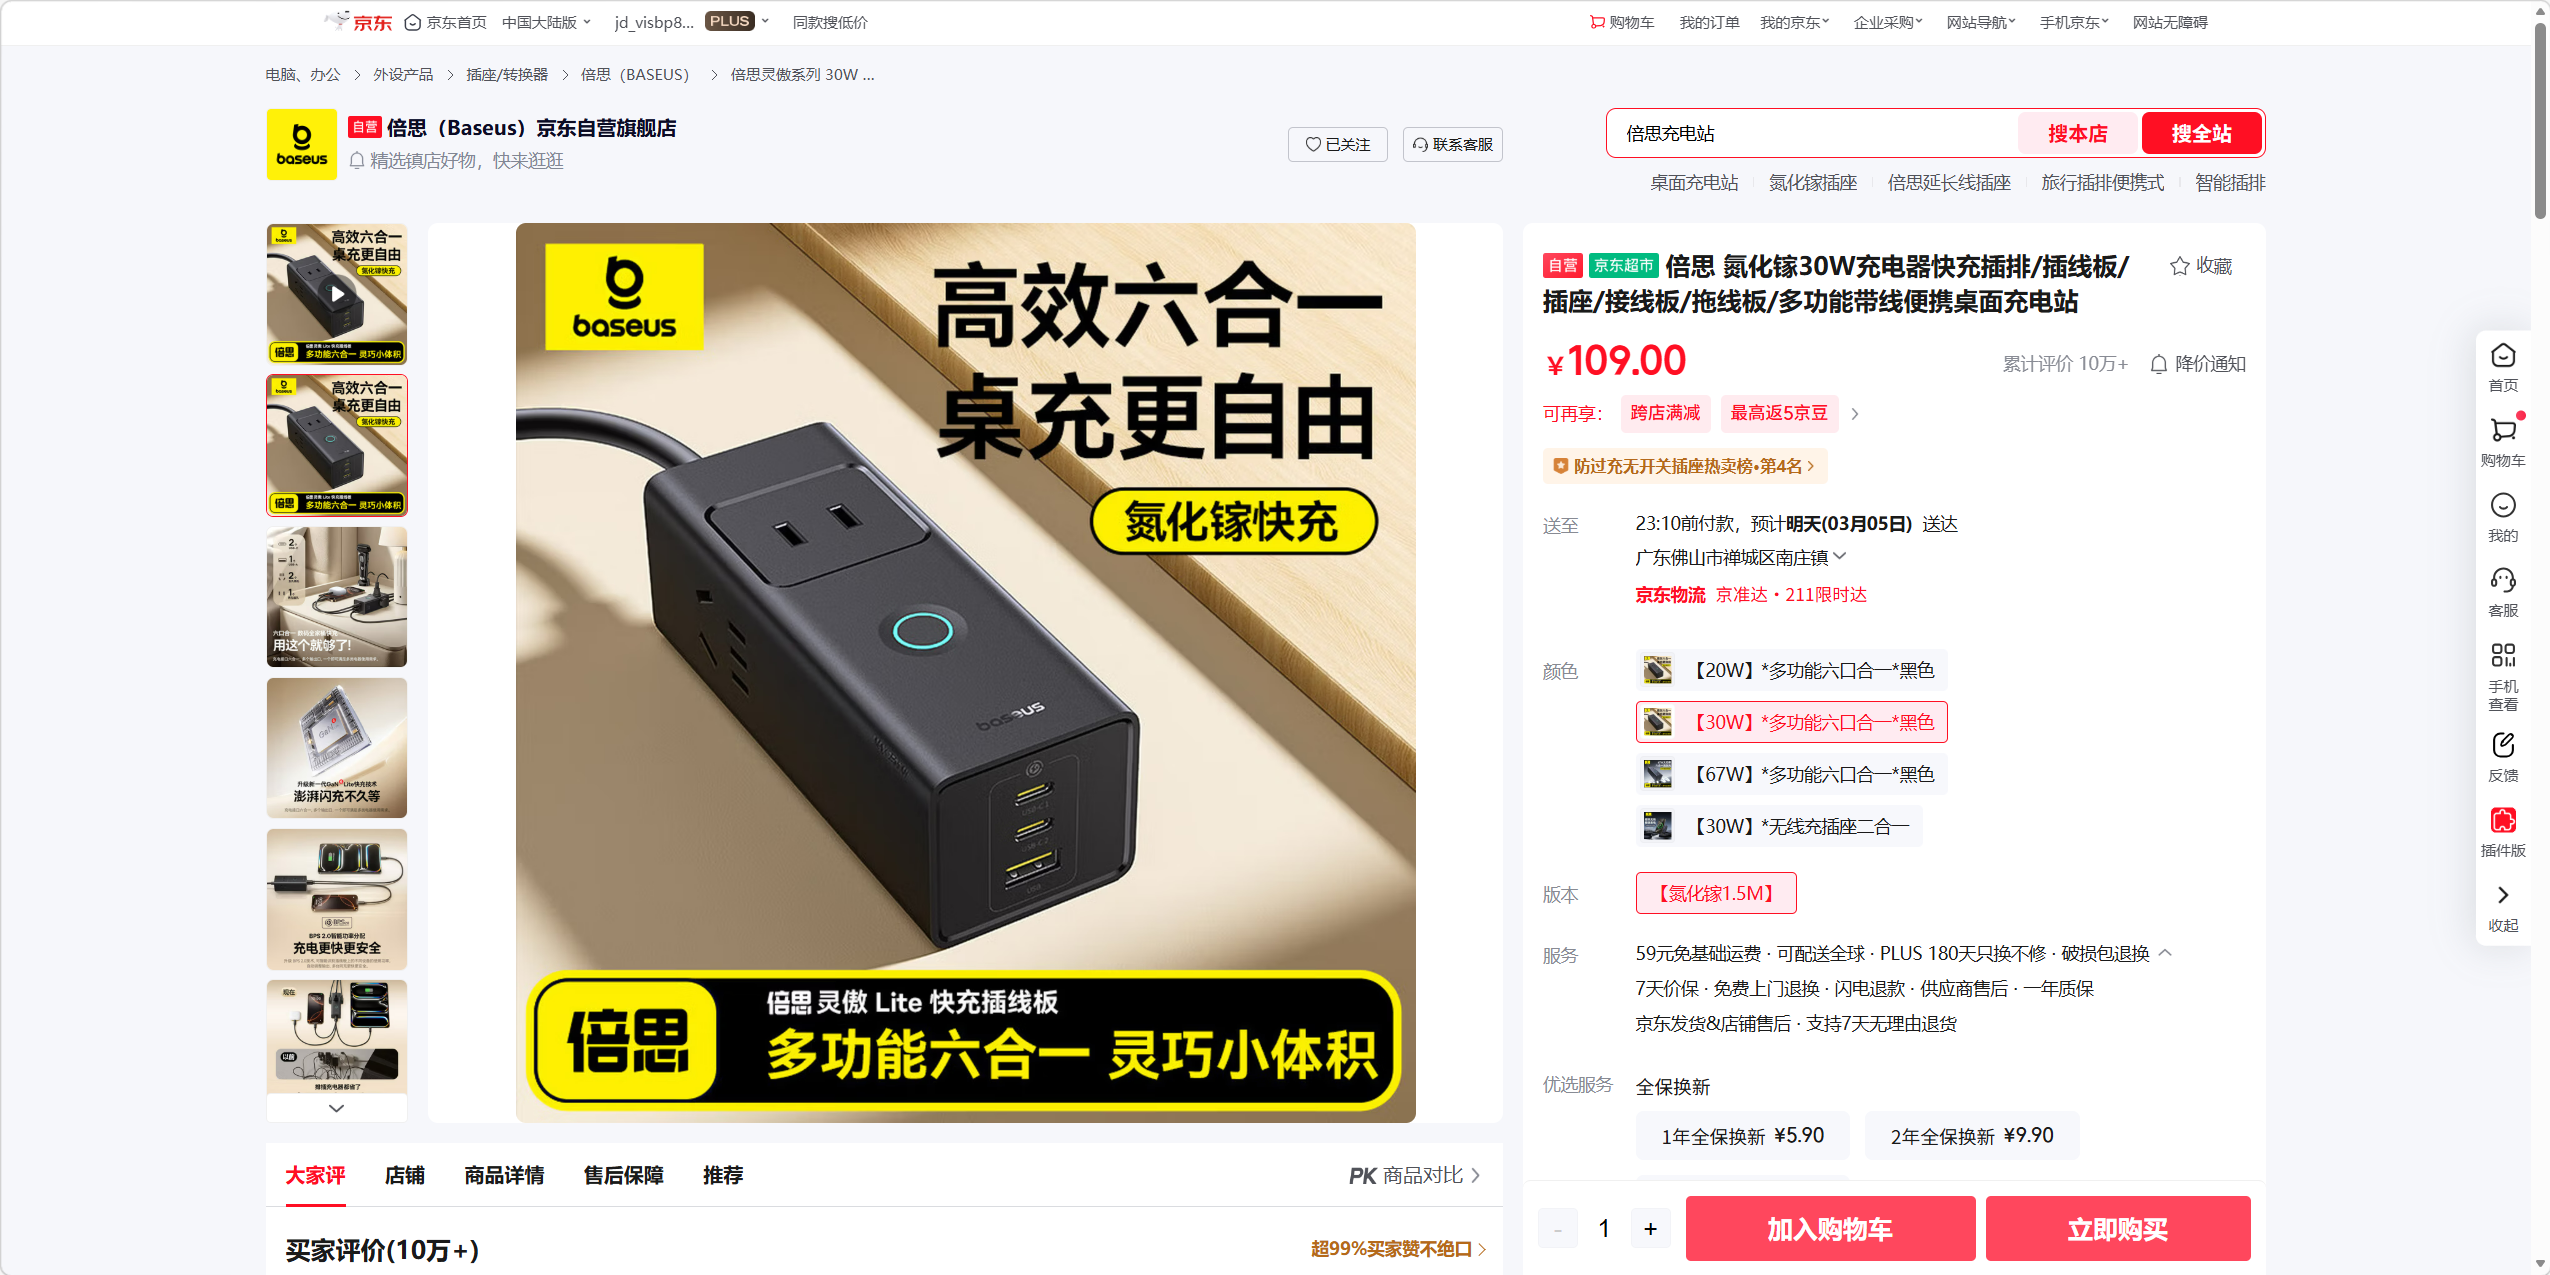Click the 立即购买 button

point(2117,1228)
